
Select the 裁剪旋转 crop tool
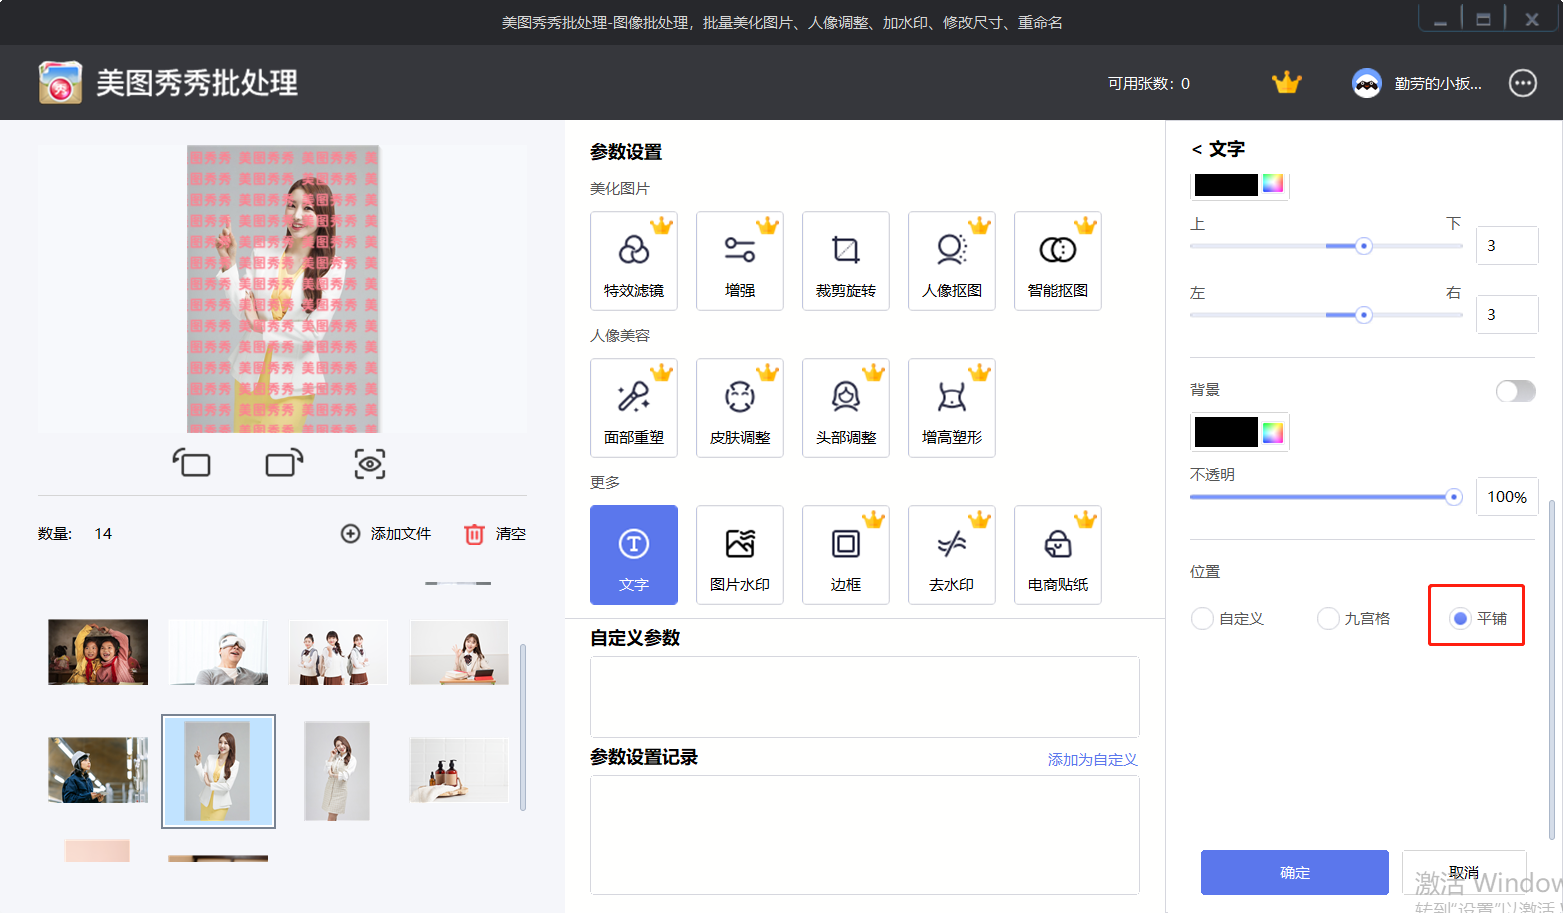coord(846,260)
